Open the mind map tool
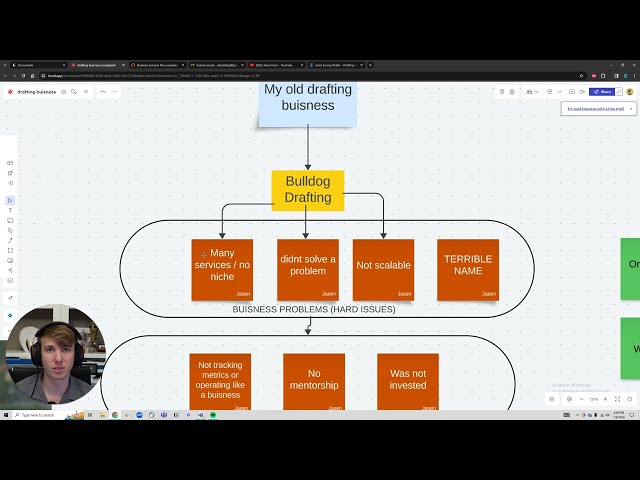 (x=10, y=270)
